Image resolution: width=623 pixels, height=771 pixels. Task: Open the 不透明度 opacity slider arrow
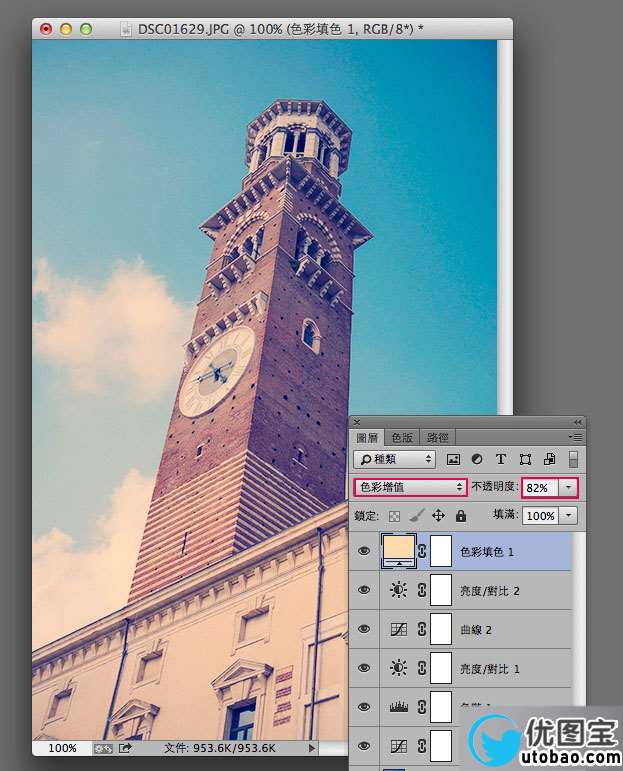568,487
